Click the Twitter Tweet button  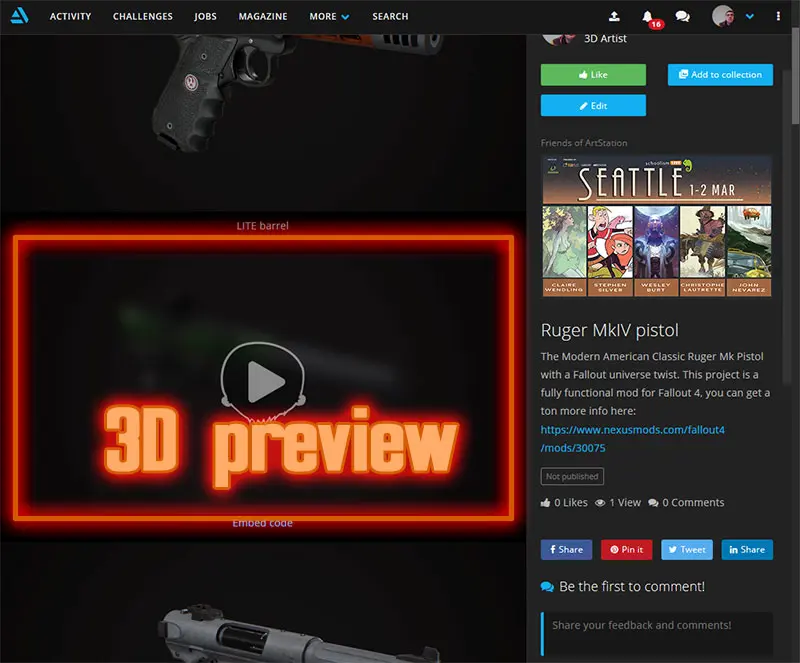pyautogui.click(x=687, y=550)
